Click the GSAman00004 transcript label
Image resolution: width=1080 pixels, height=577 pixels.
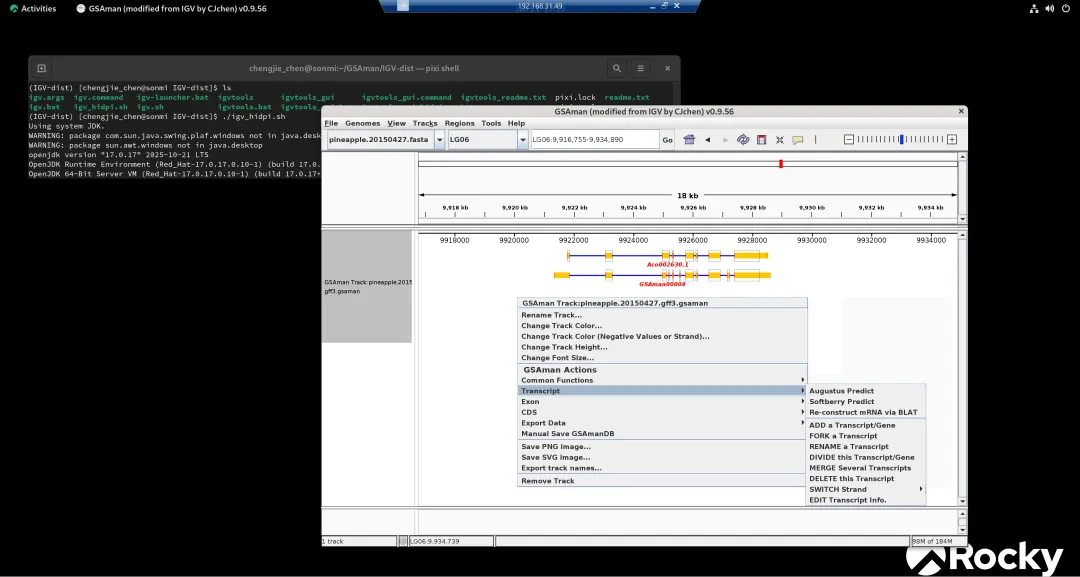[662, 284]
